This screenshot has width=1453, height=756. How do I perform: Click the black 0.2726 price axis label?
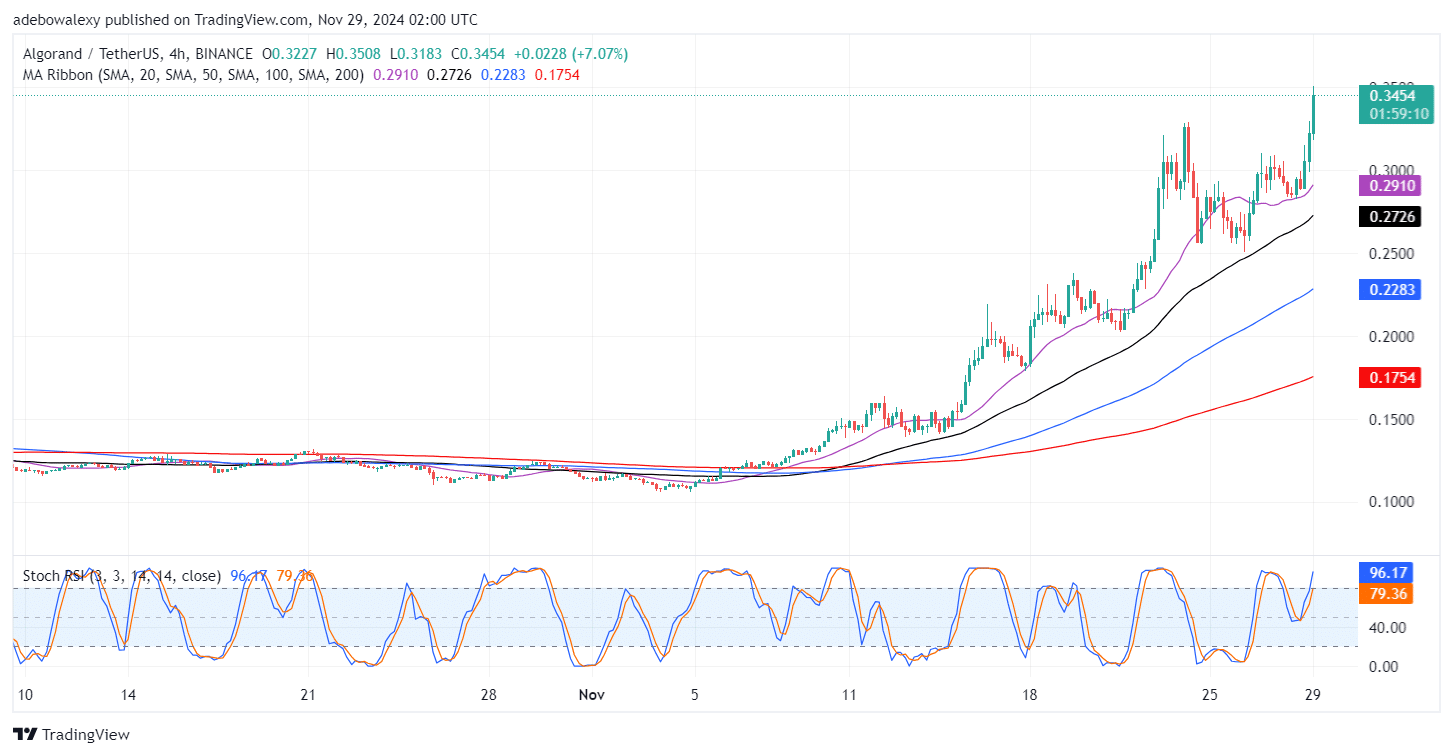click(x=1391, y=216)
